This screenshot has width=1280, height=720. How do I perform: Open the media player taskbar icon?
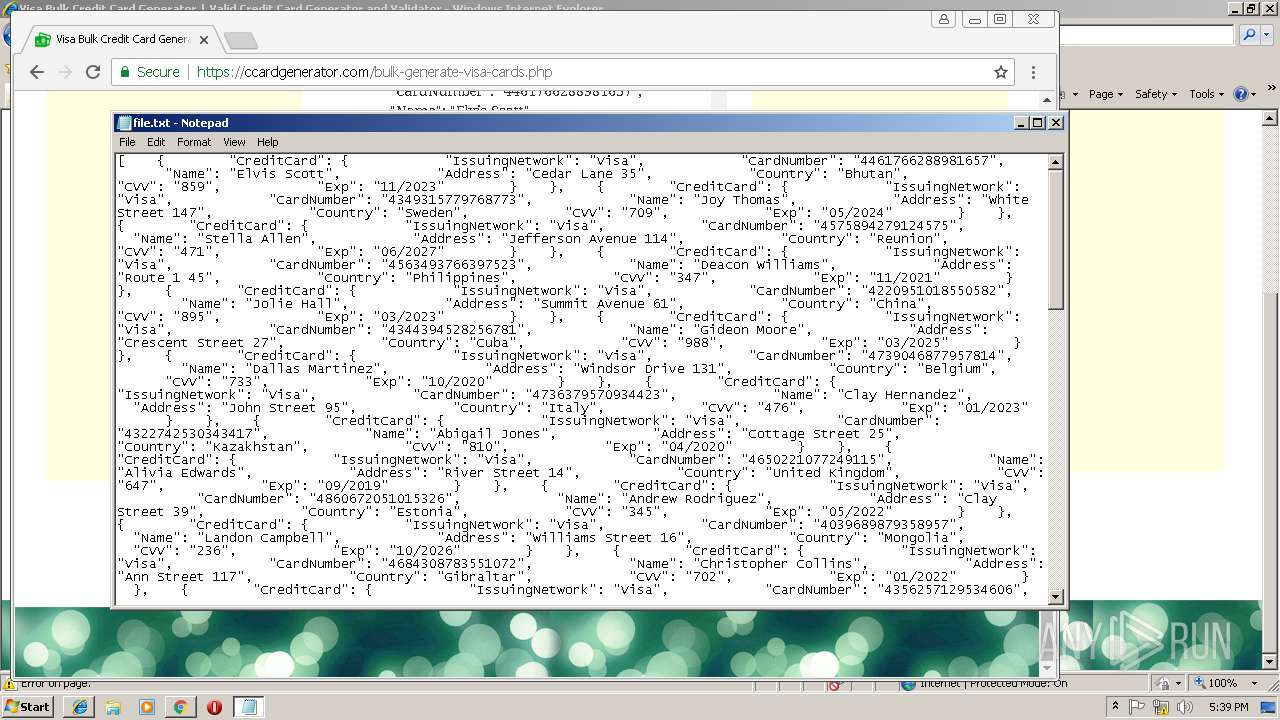147,706
